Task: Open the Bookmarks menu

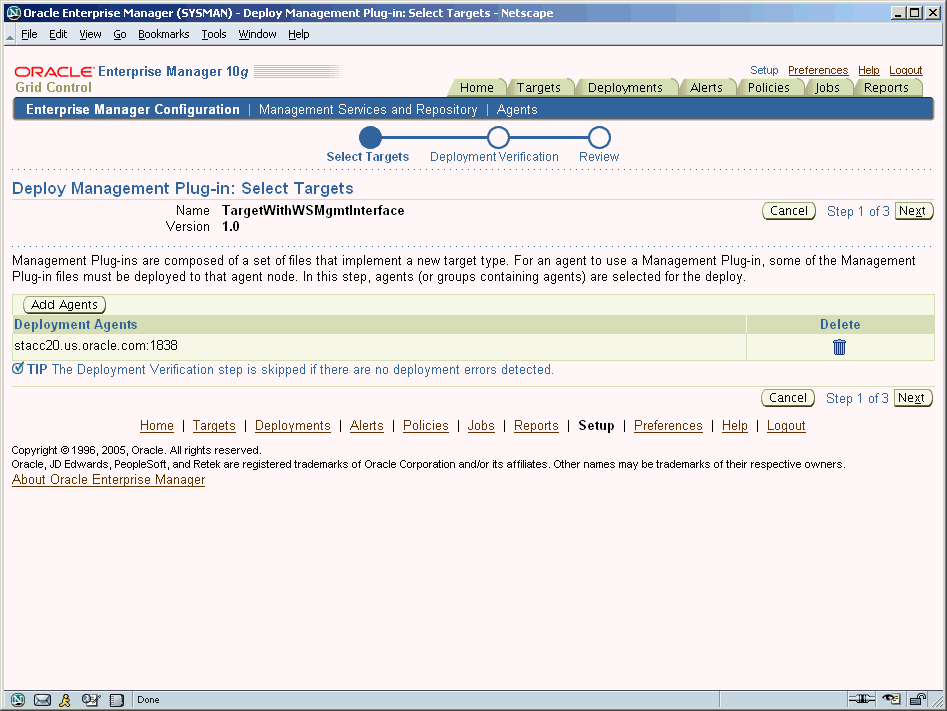Action: 163,34
